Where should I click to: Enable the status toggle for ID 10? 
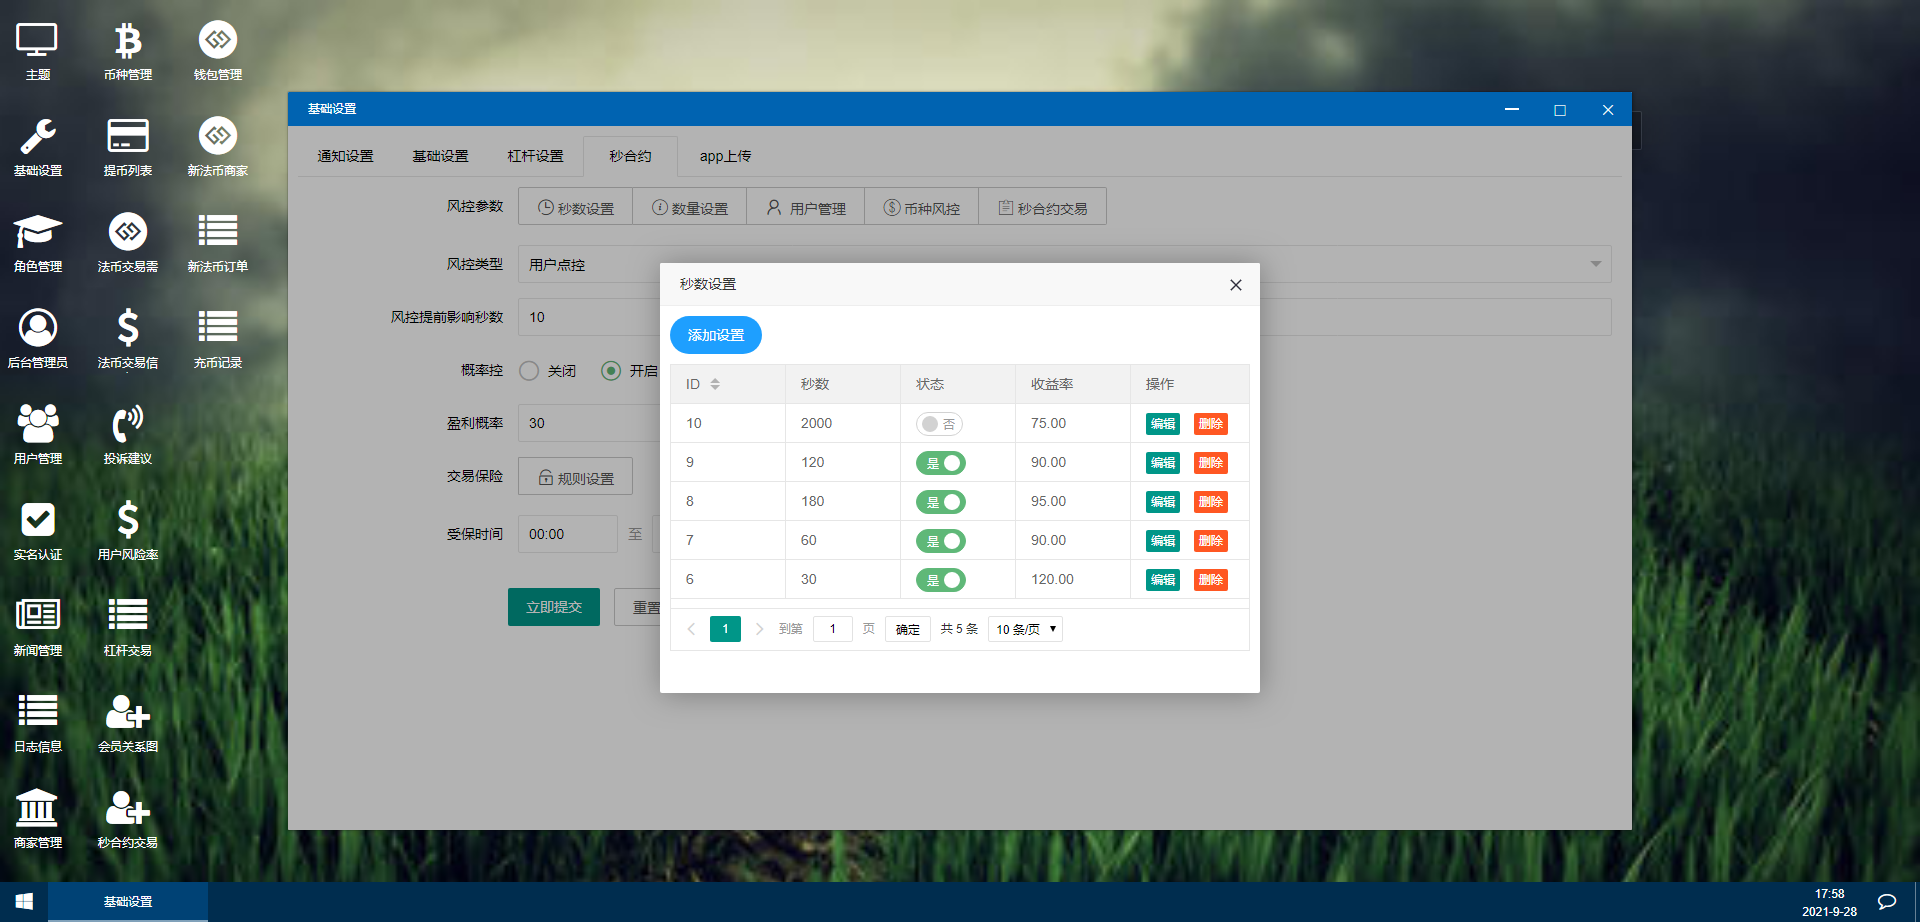tap(939, 424)
